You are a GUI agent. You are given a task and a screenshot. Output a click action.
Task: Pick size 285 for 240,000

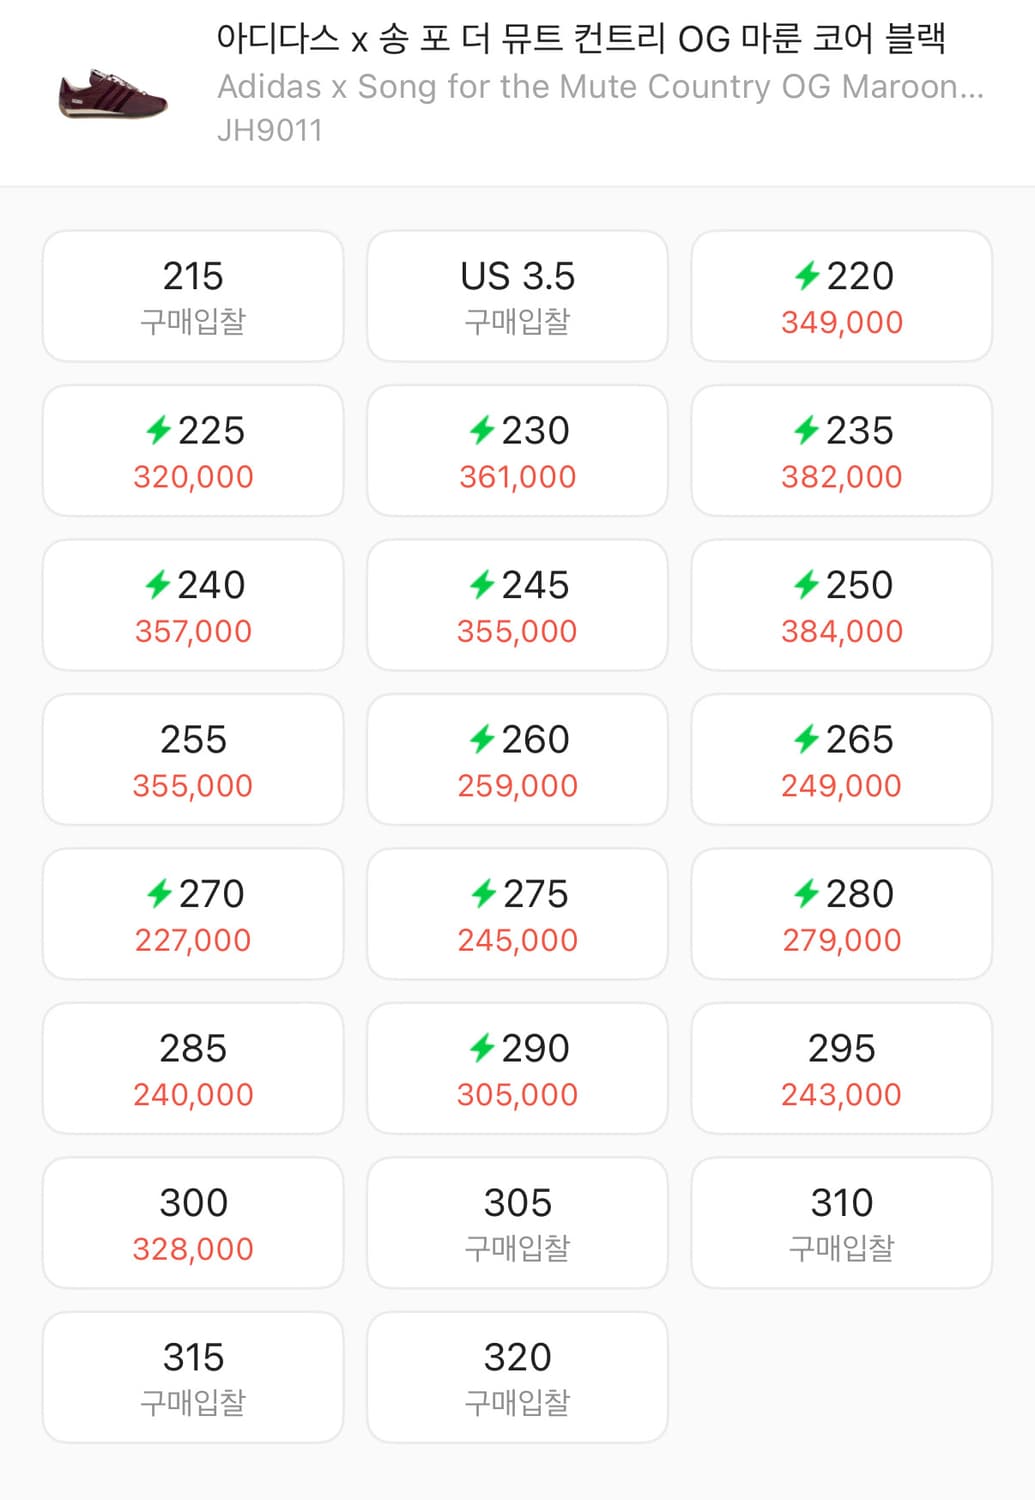pyautogui.click(x=193, y=1068)
